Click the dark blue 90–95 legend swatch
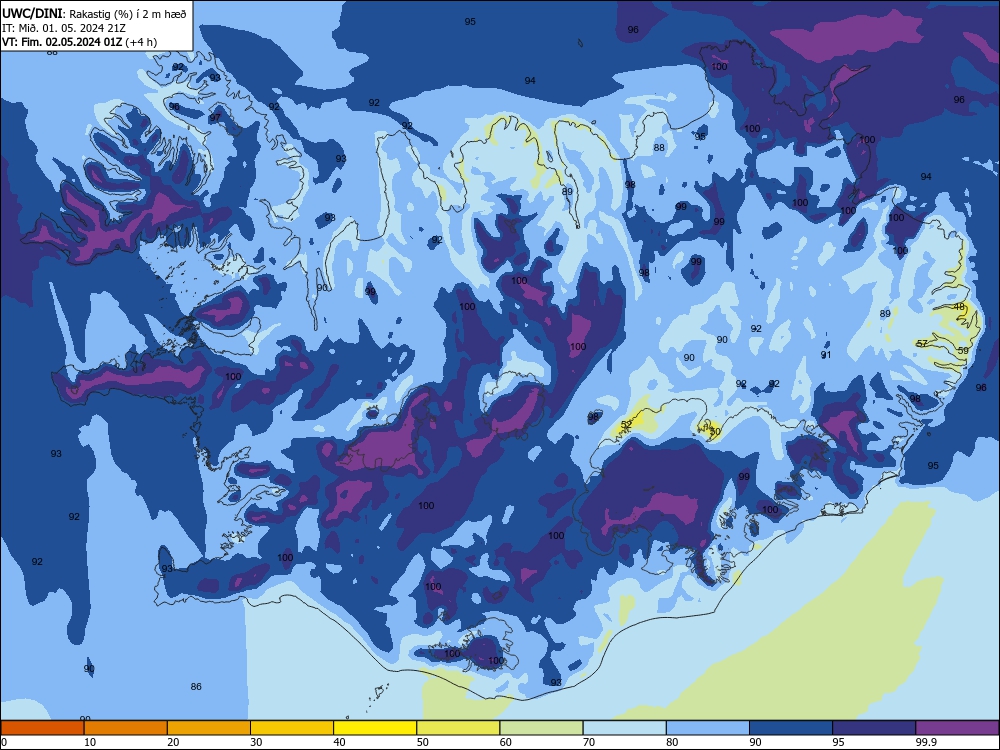 click(791, 728)
